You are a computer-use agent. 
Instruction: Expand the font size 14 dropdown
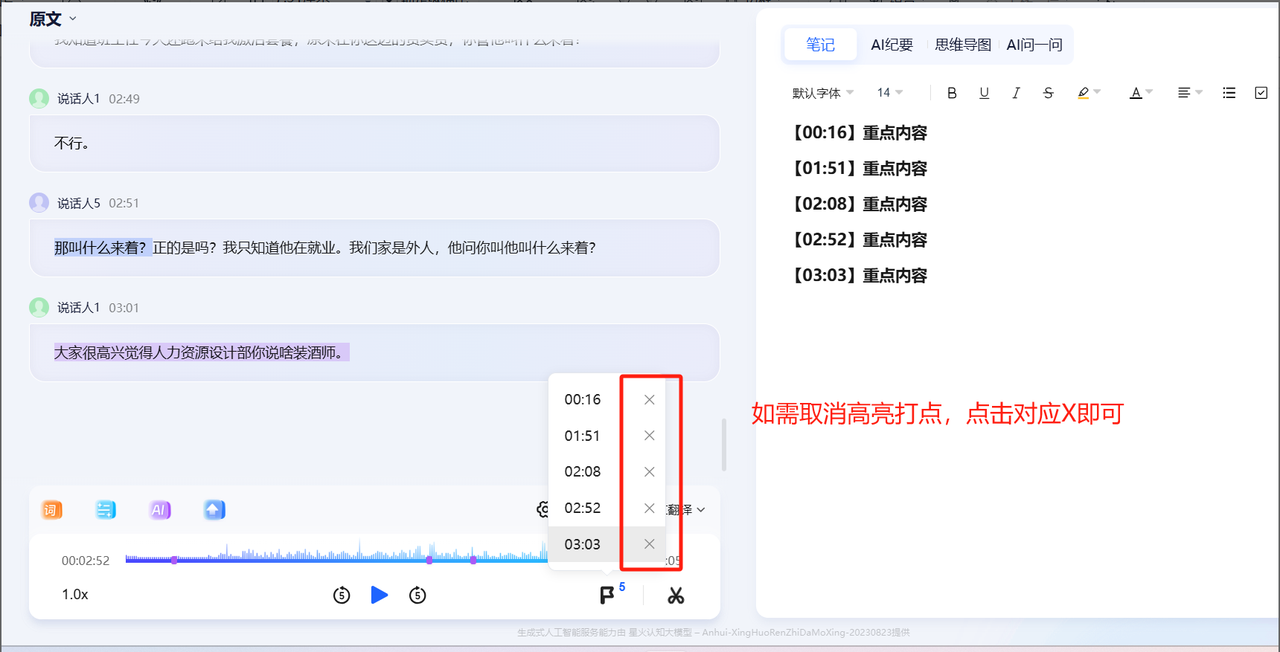tap(890, 93)
